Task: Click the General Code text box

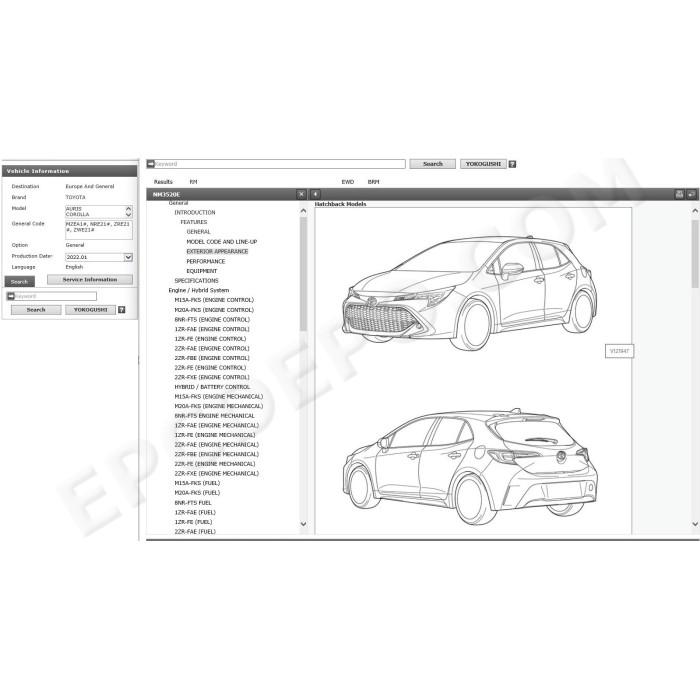Action: click(99, 229)
